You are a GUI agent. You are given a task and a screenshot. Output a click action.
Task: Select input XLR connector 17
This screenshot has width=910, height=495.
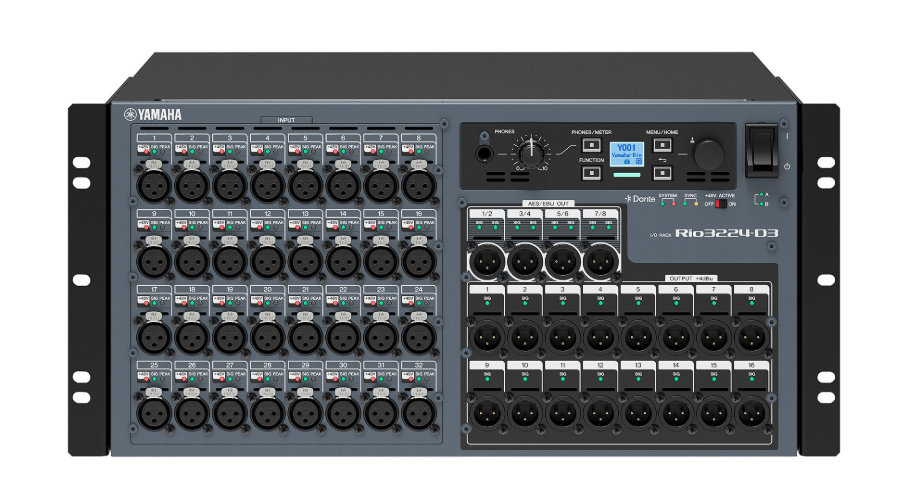(x=154, y=337)
